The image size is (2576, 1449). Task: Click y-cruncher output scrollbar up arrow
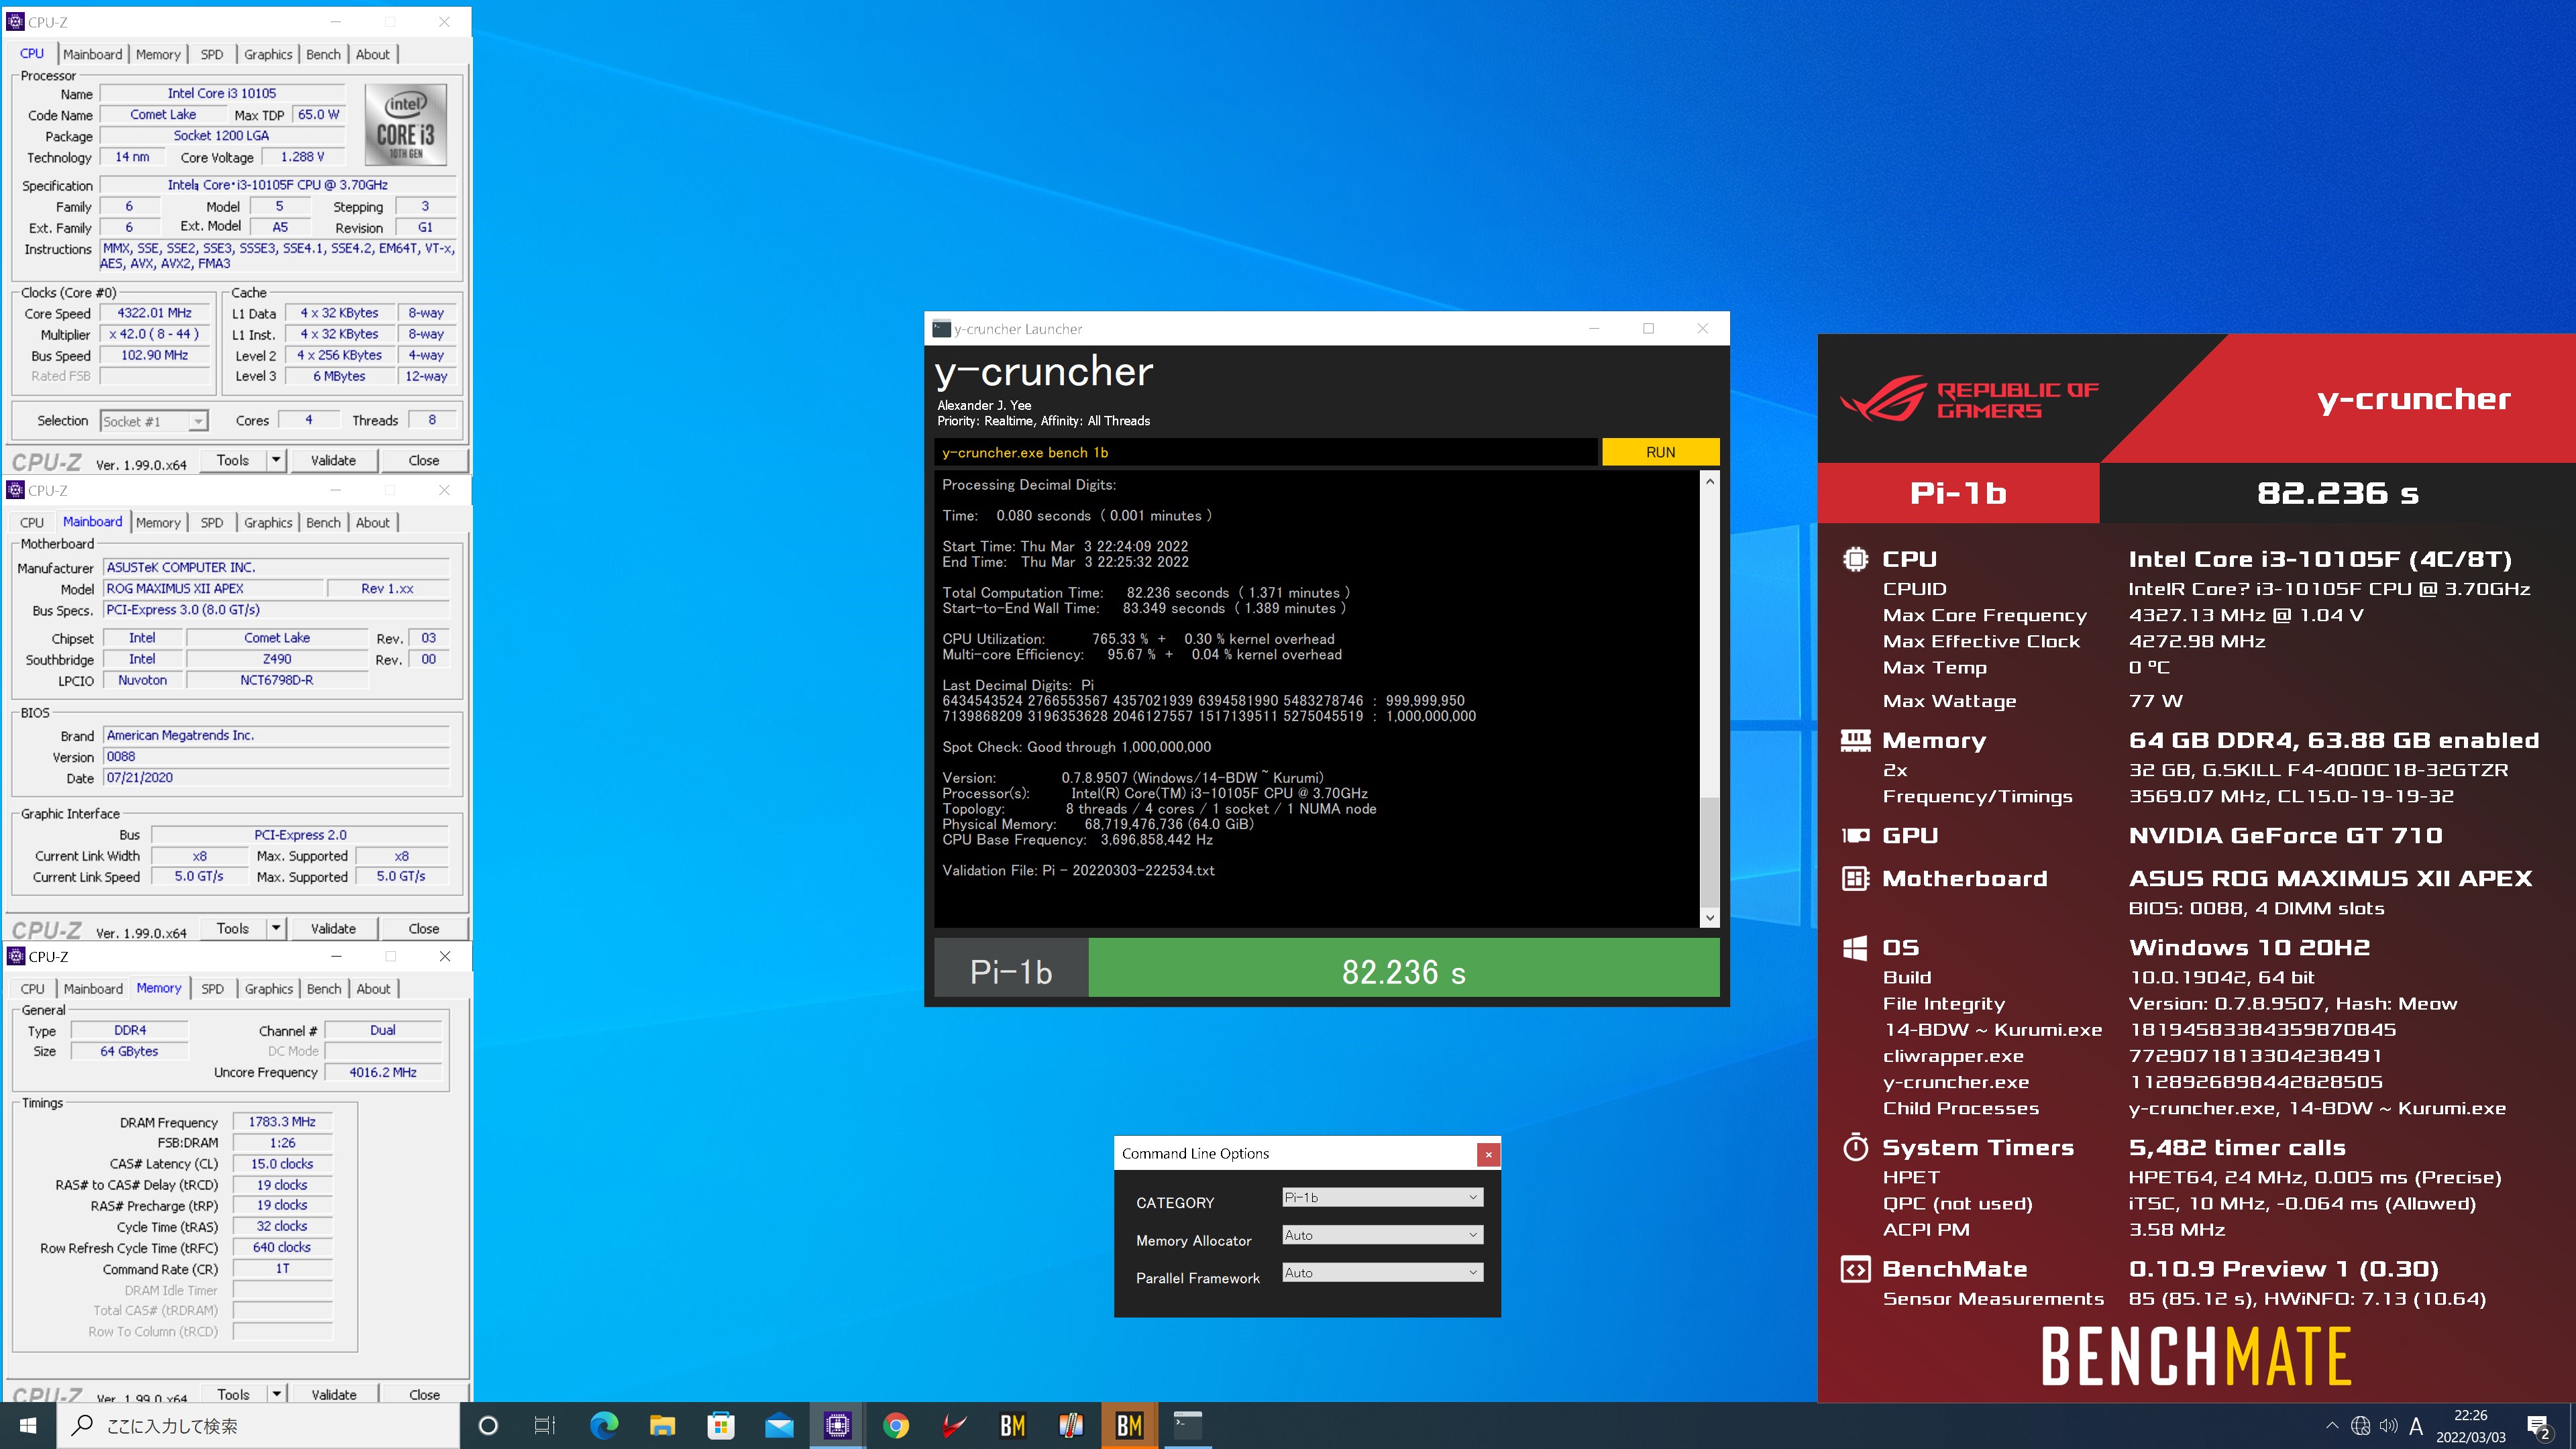(1710, 481)
